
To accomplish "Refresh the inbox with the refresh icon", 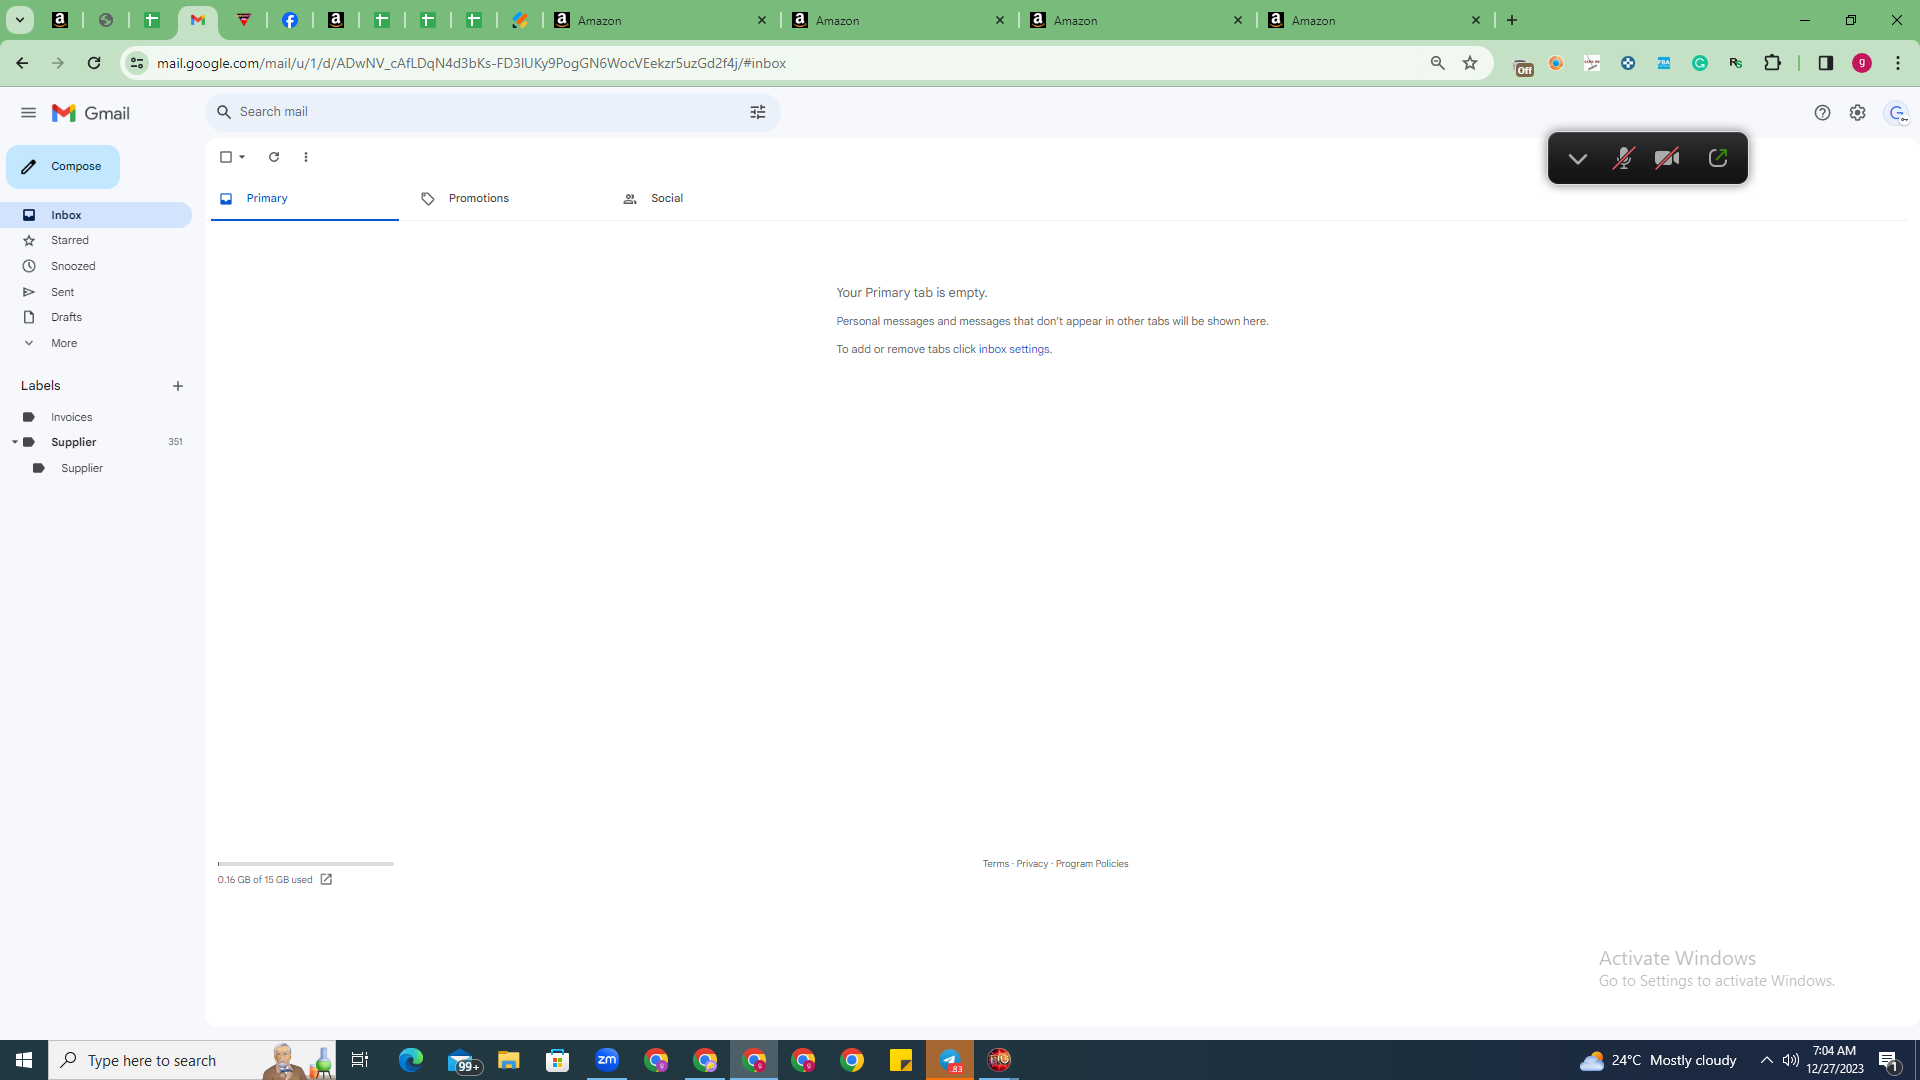I will pos(274,157).
